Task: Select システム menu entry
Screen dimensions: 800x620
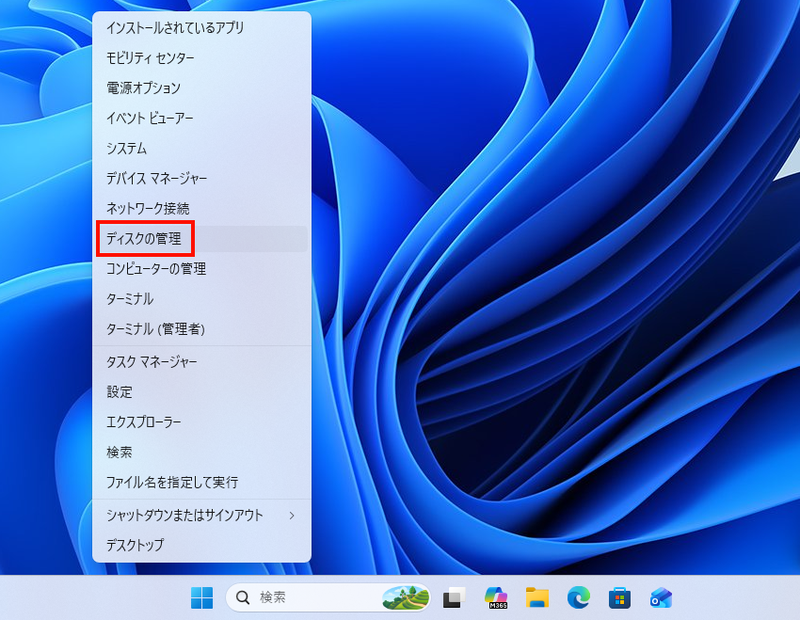Action: coord(202,148)
